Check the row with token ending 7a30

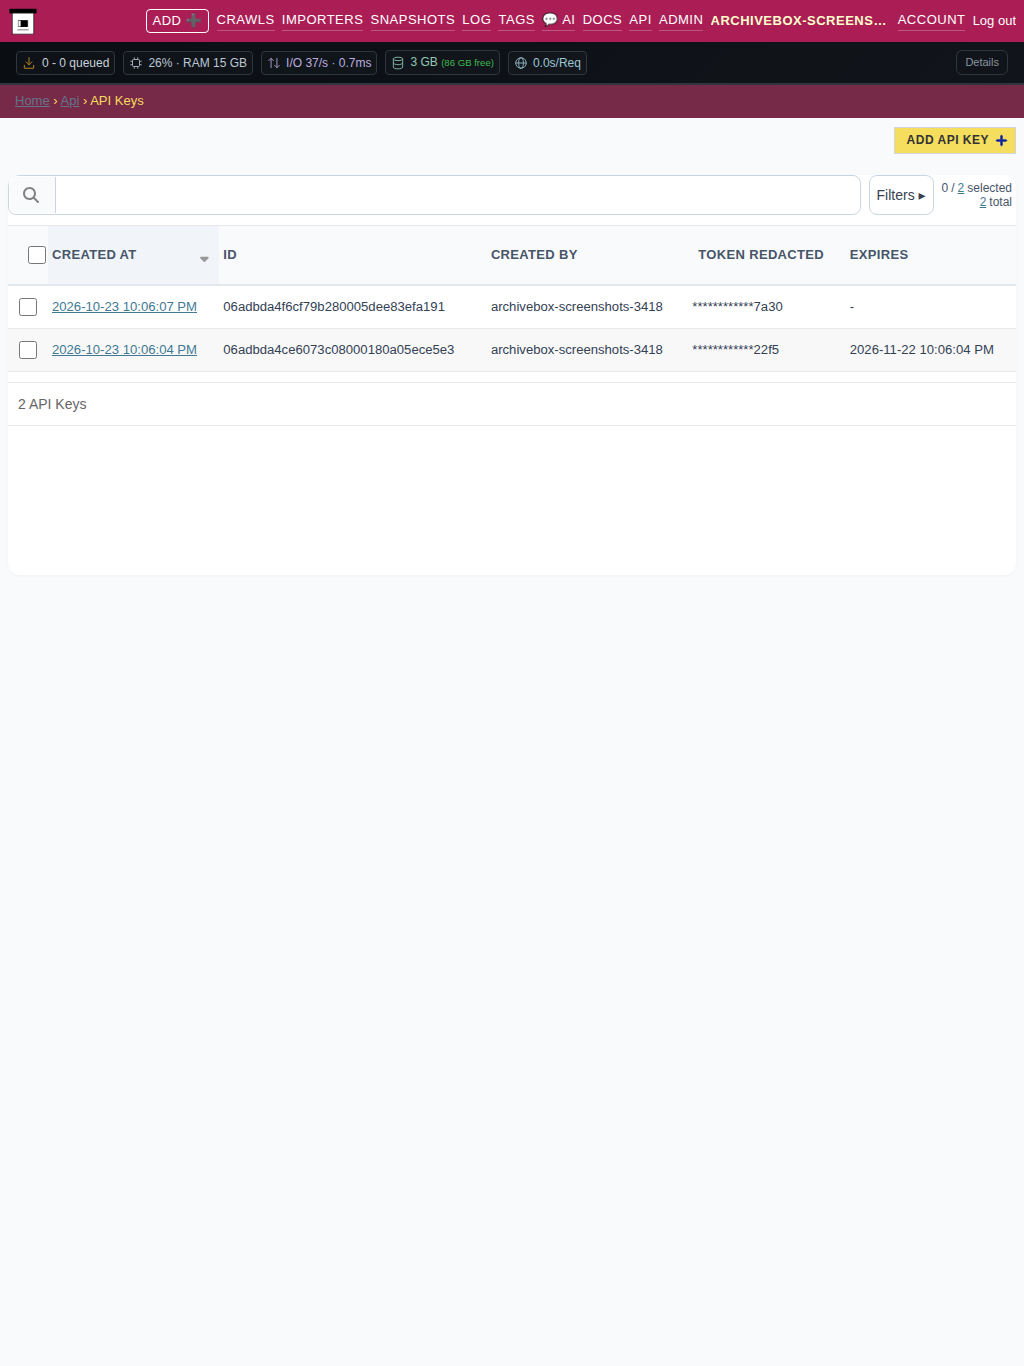point(28,307)
